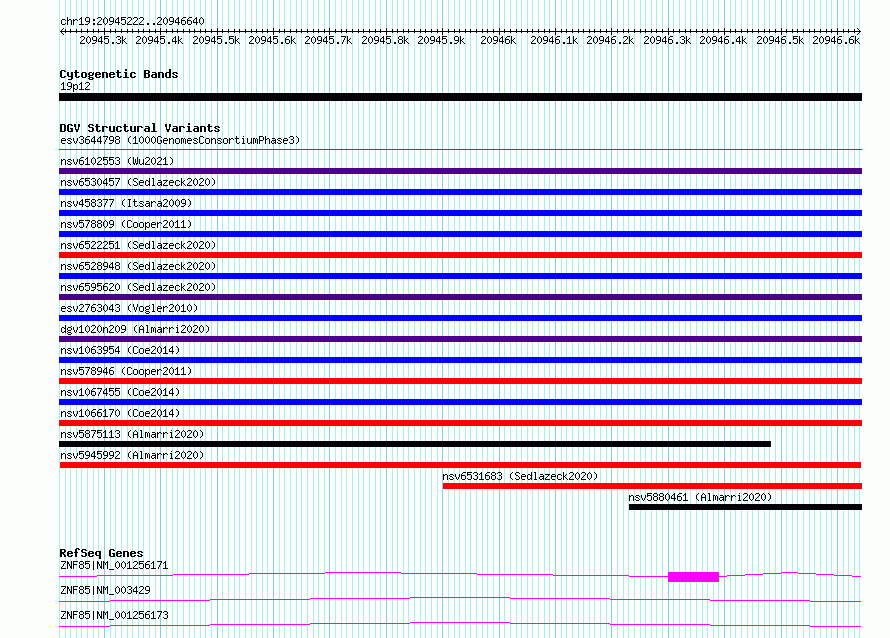The image size is (890, 638).
Task: Open gene ZNF85|NM_001256173
Action: 114,615
